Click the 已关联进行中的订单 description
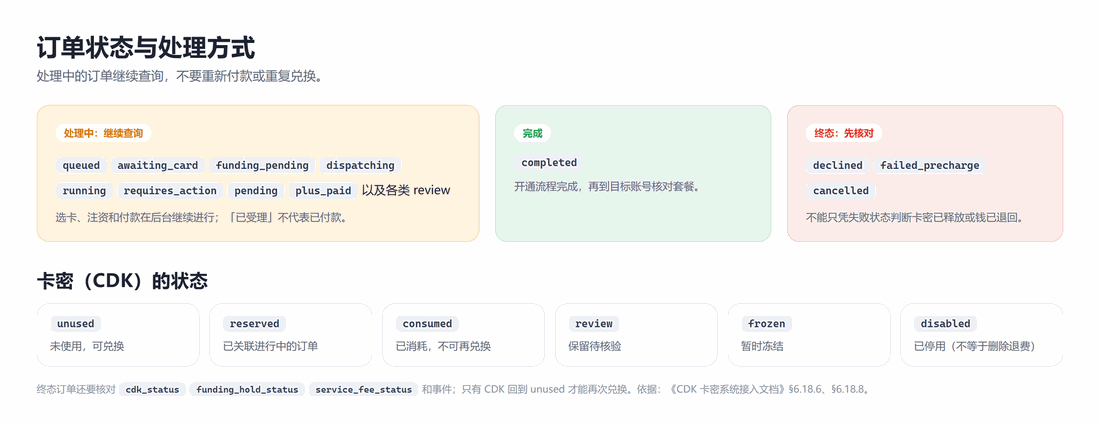 click(271, 346)
